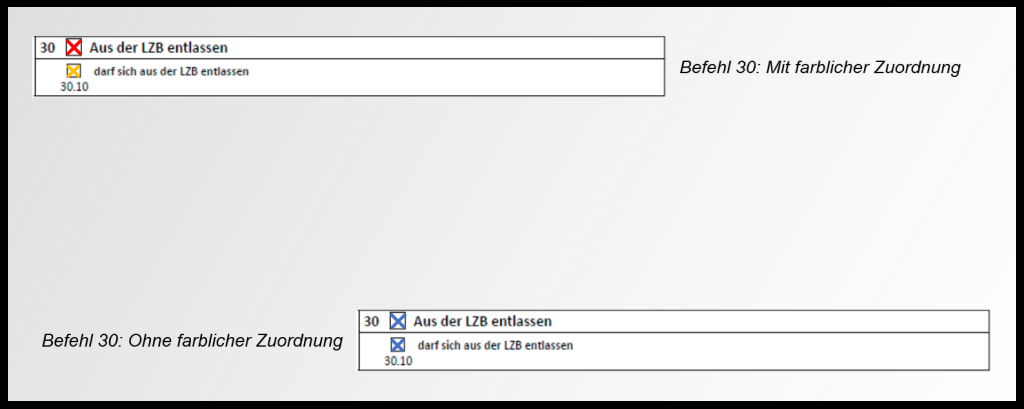1024x409 pixels.
Task: Click the number 30 in the colored form header
Action: 47,47
